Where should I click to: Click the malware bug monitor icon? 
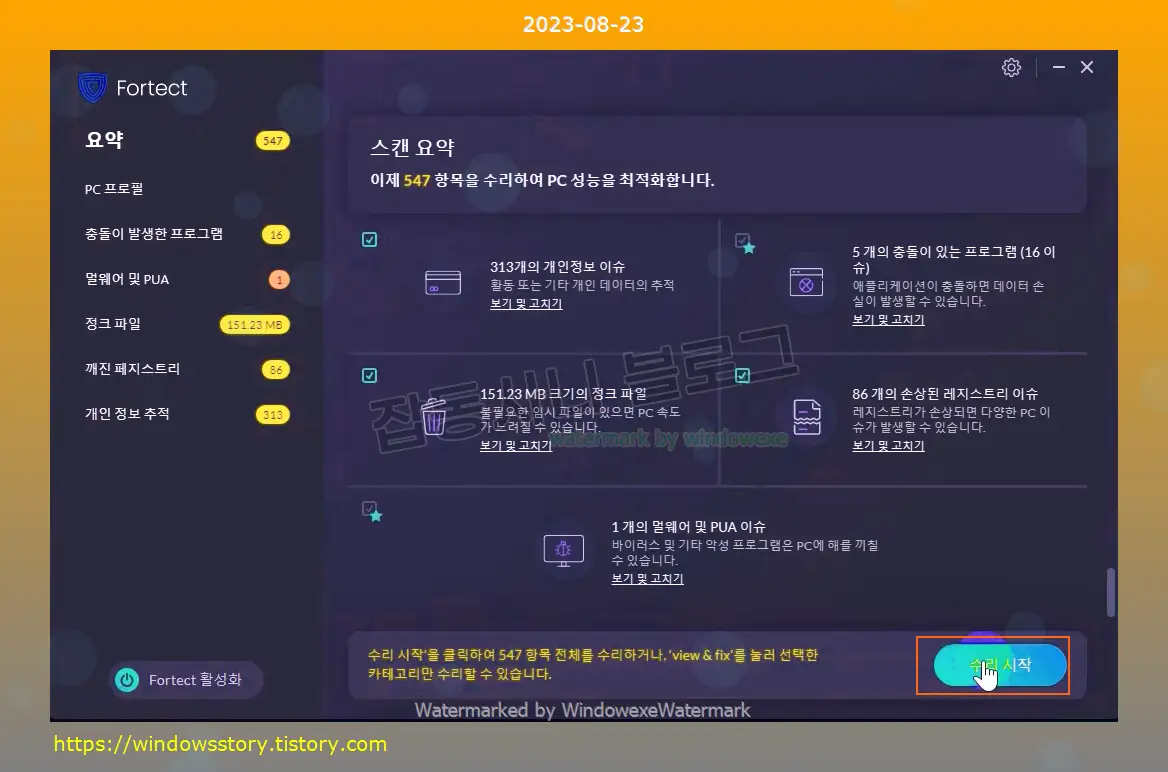click(x=563, y=551)
